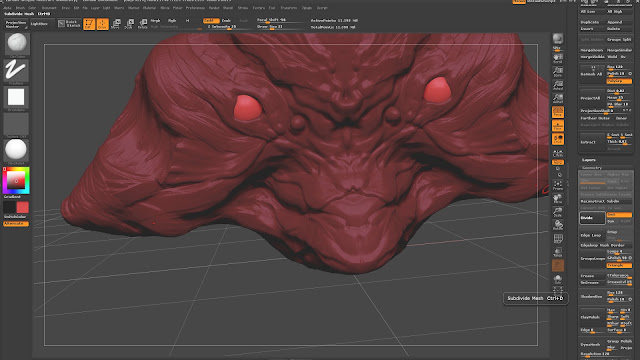Open the Transform menu
Viewport: 640px width, 360px height.
click(289, 8)
